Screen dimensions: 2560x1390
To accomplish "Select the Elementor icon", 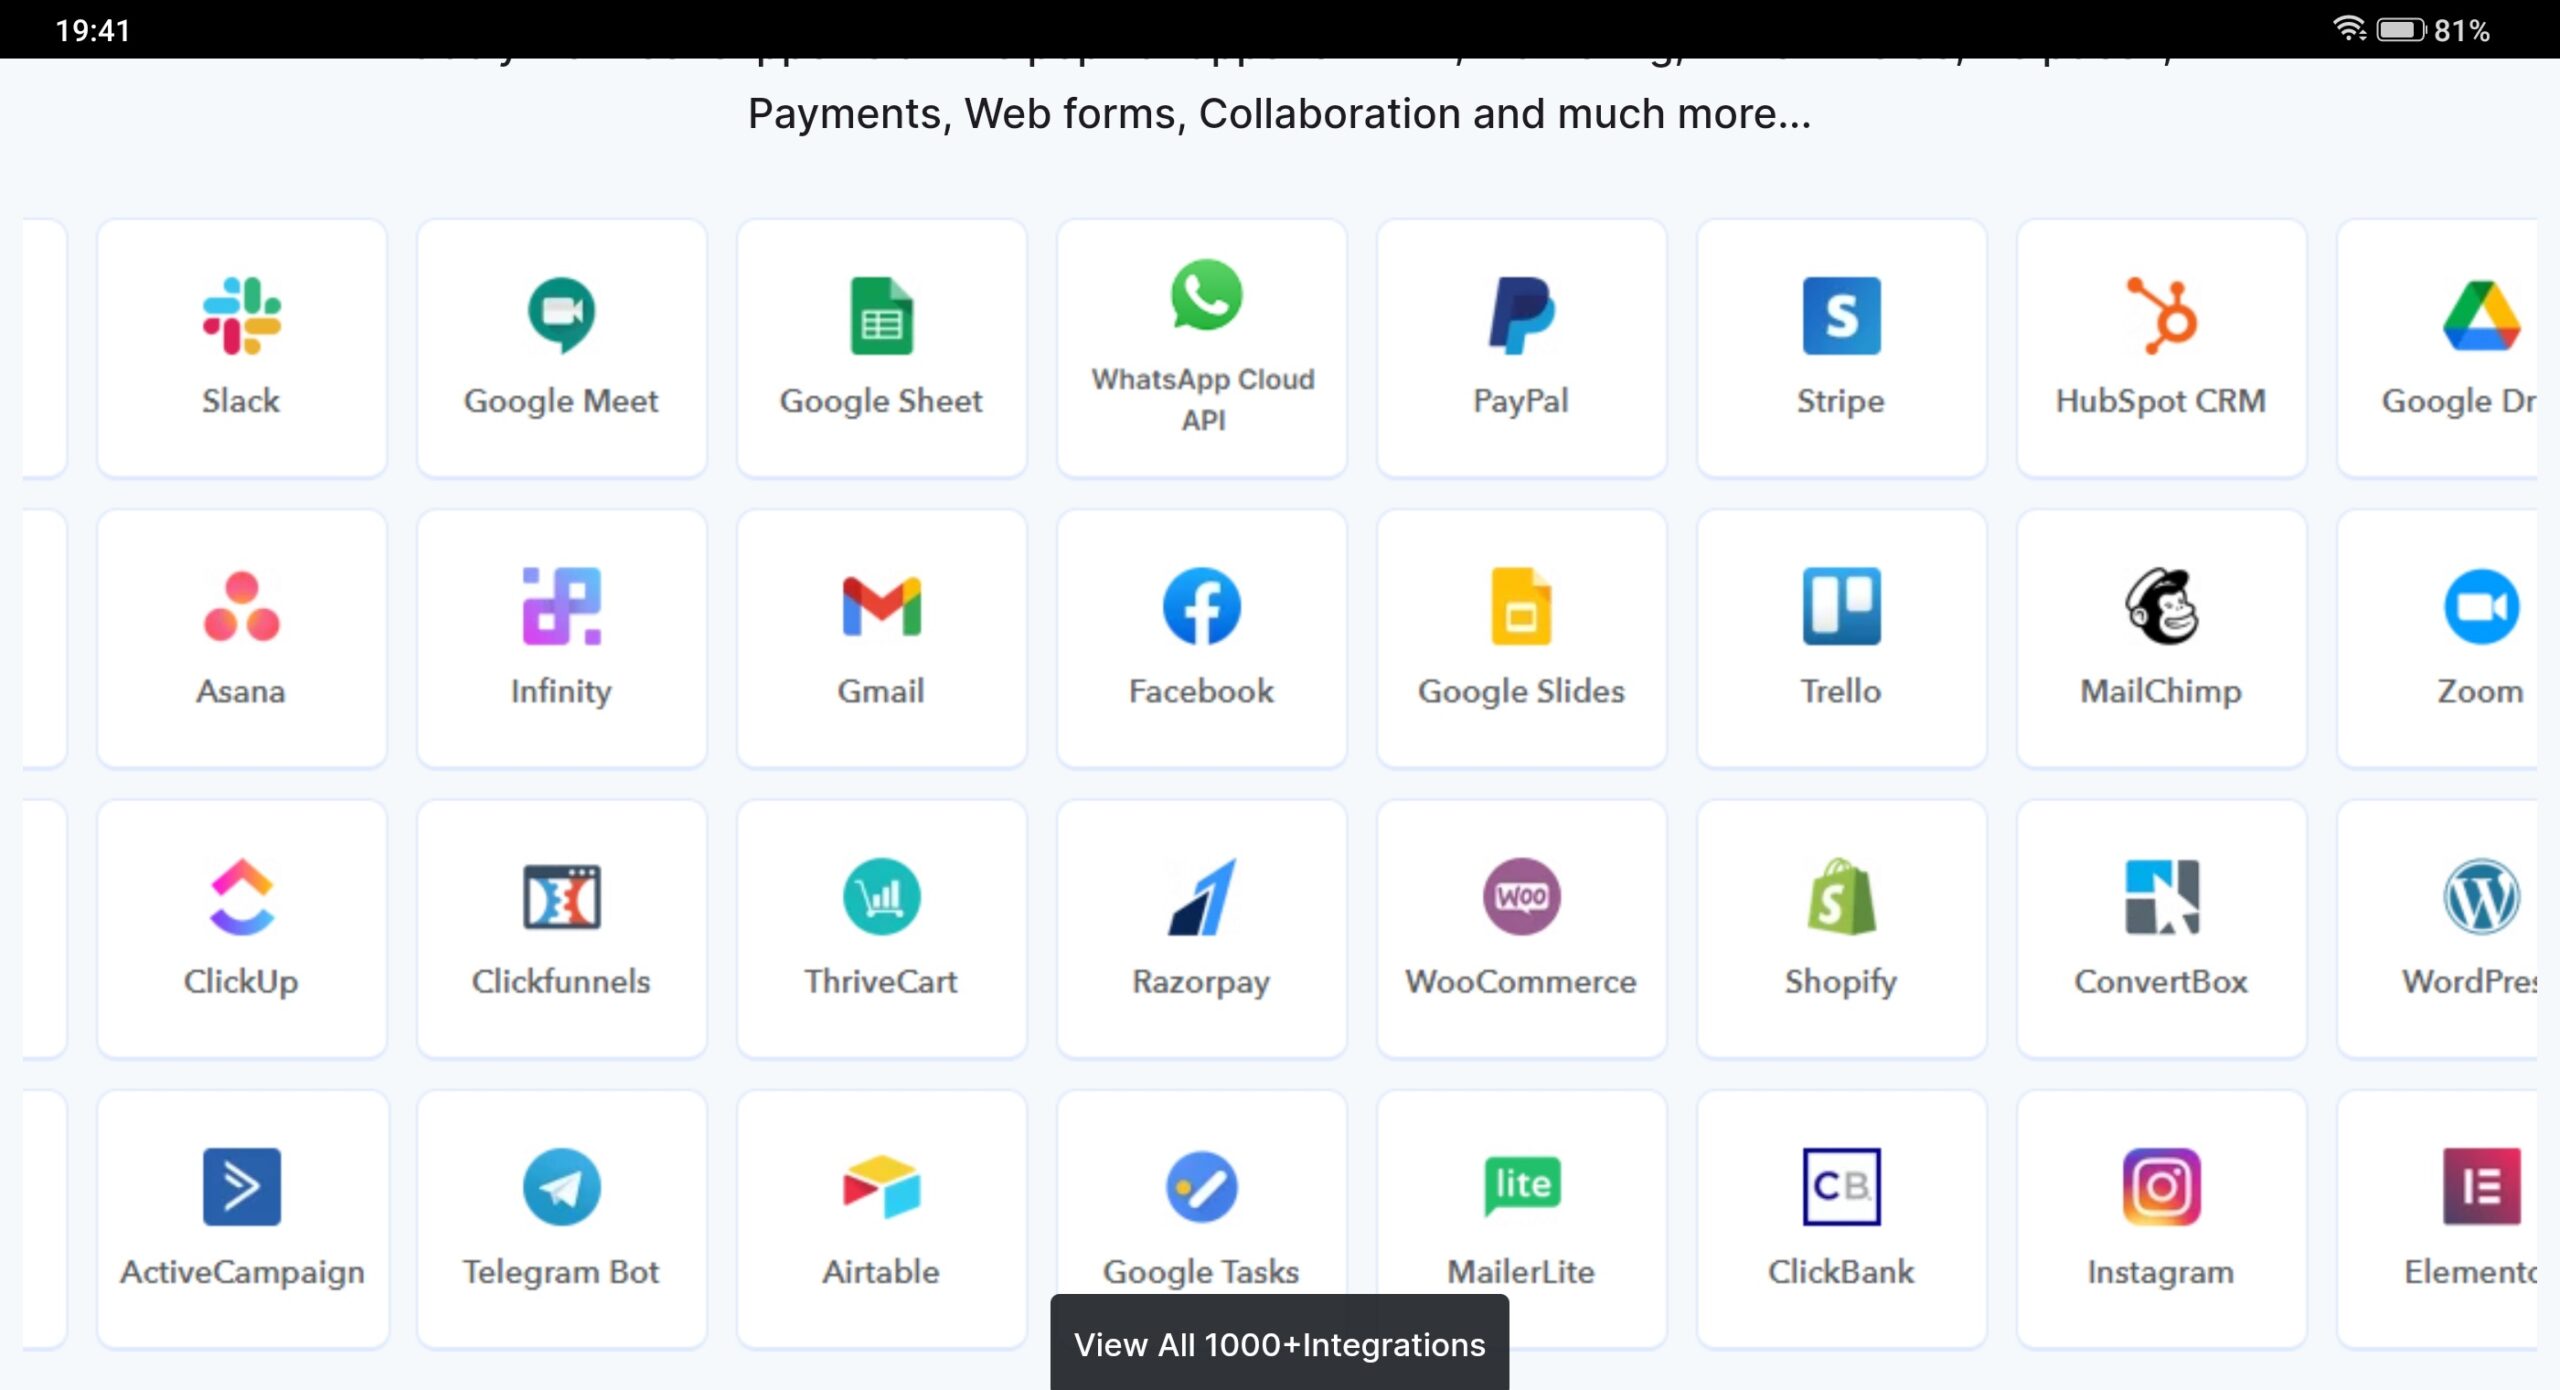I will (2481, 1186).
